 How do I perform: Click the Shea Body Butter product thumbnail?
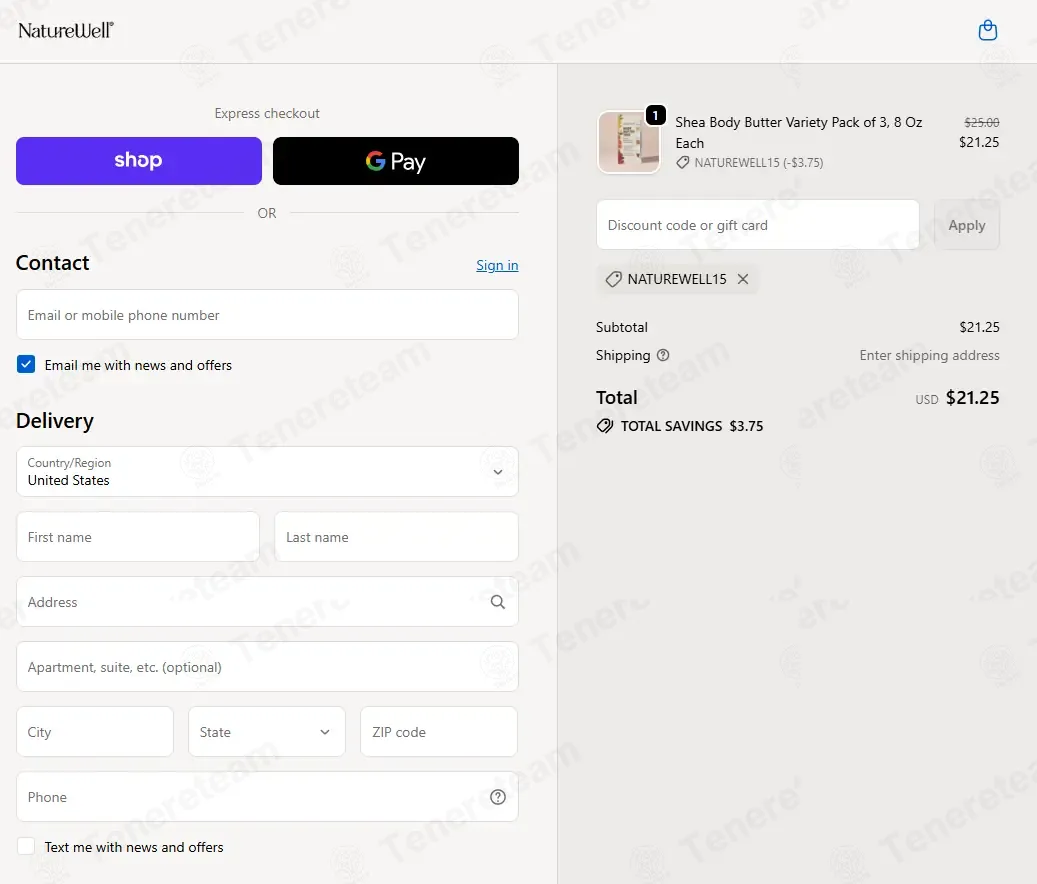click(629, 142)
